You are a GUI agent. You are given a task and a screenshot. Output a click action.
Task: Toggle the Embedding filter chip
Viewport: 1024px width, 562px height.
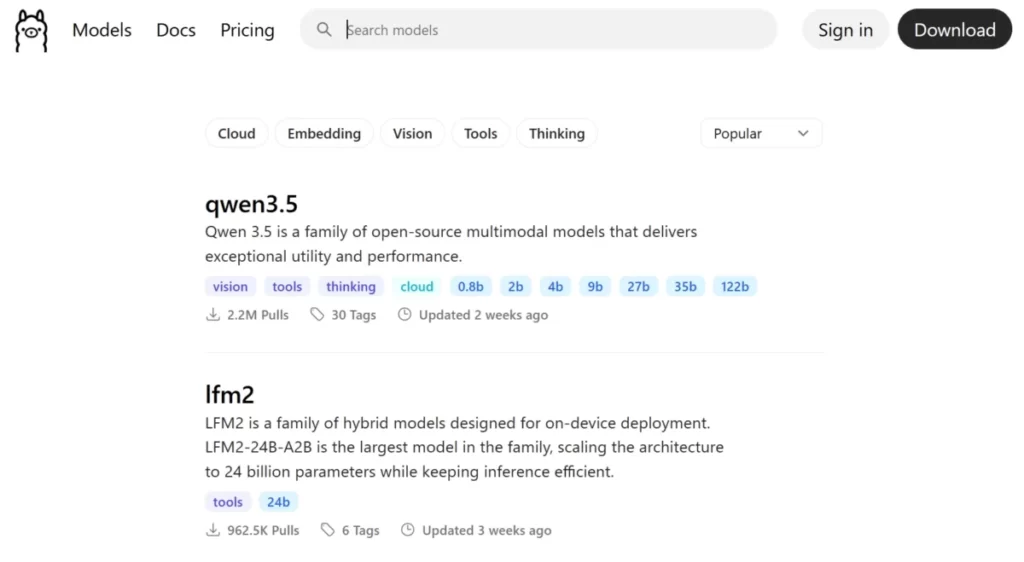324,134
